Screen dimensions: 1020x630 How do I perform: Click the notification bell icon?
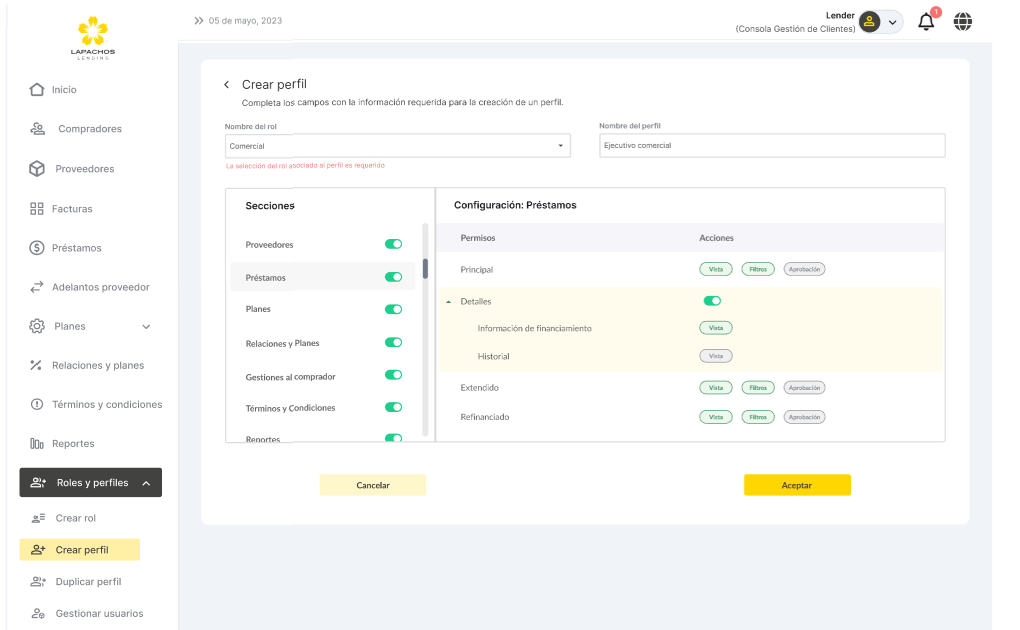[926, 22]
